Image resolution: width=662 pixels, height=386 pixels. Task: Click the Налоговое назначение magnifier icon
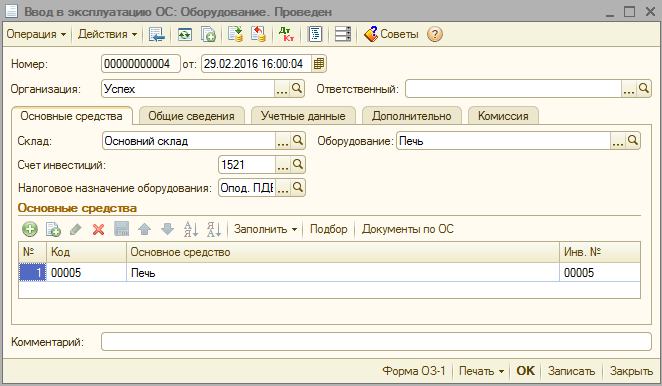pyautogui.click(x=298, y=188)
